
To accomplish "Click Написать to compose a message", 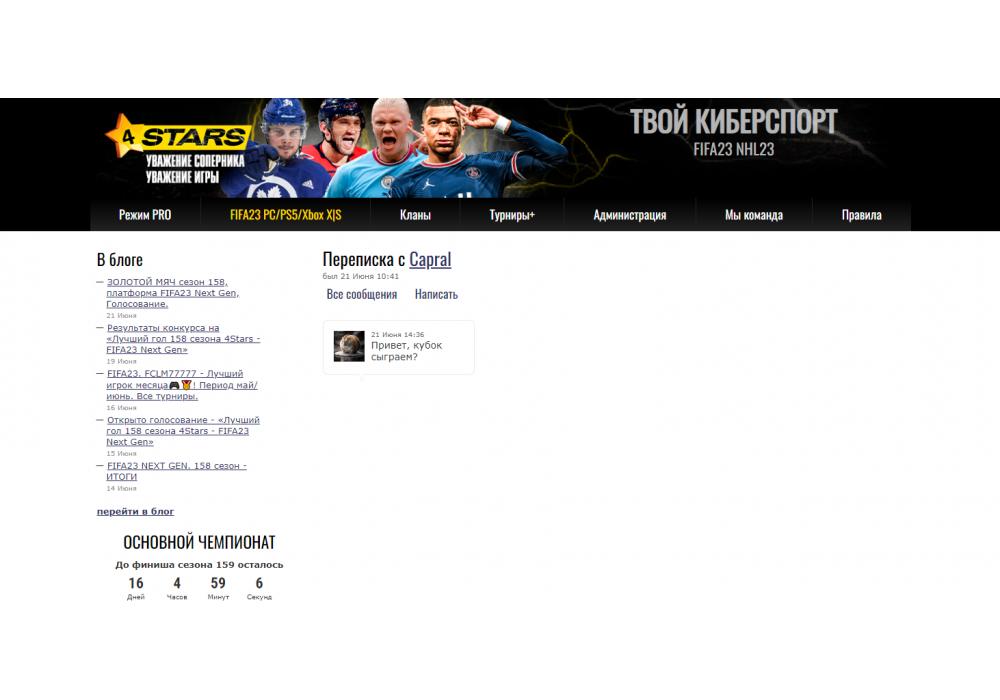I will coord(436,294).
